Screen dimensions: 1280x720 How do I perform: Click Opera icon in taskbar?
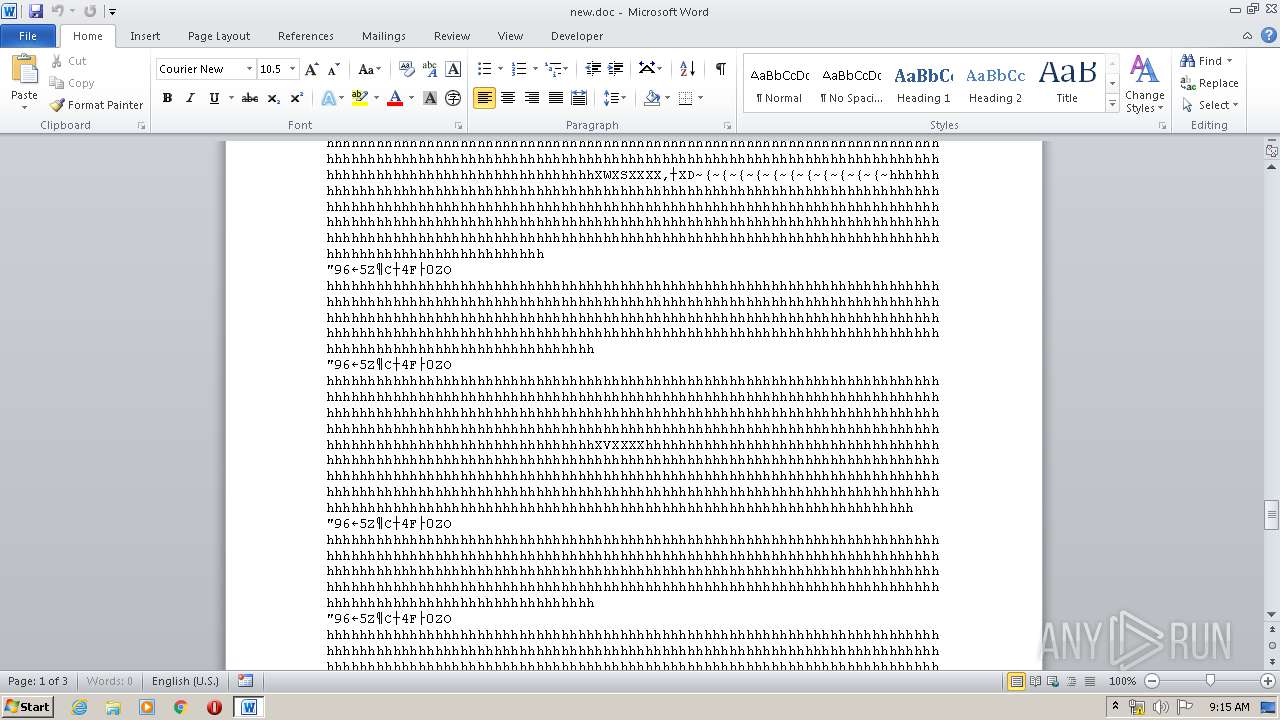point(214,707)
